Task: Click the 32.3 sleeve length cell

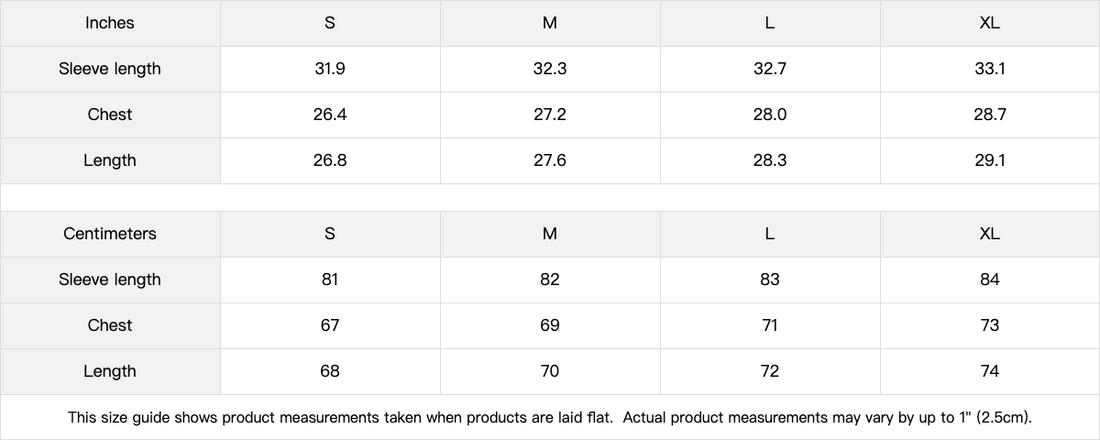Action: point(550,69)
